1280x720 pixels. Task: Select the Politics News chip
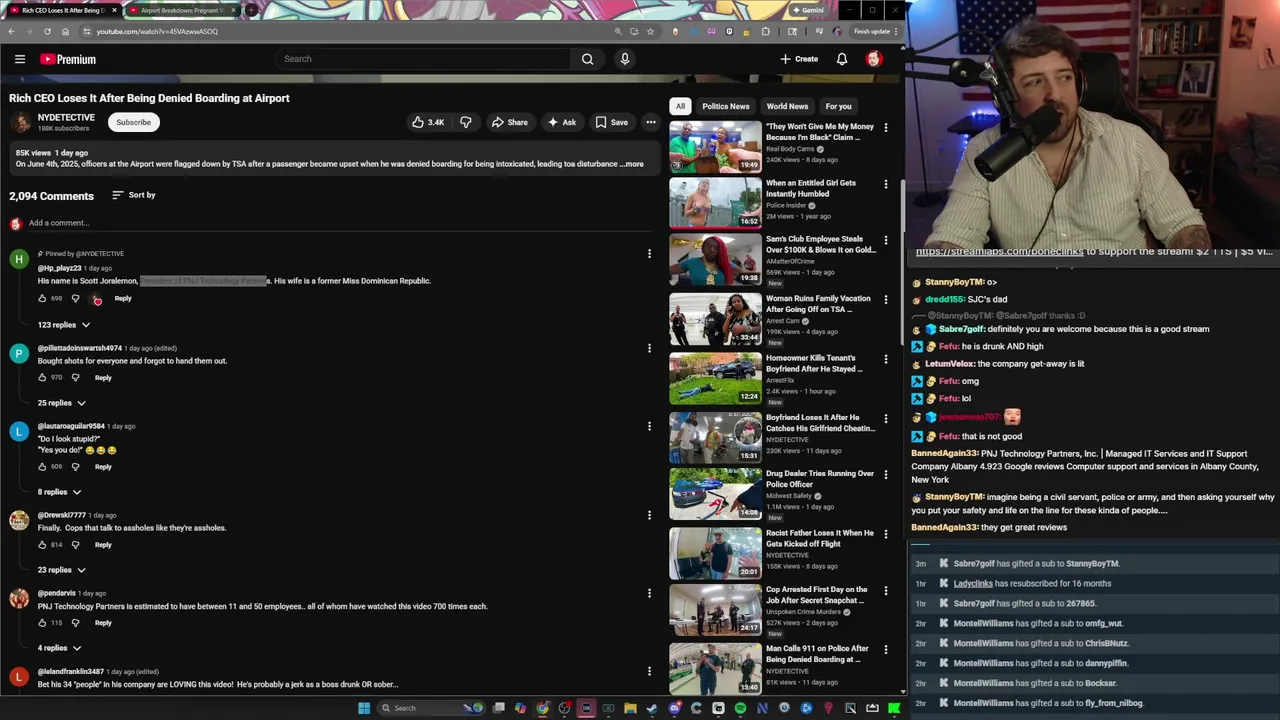725,106
